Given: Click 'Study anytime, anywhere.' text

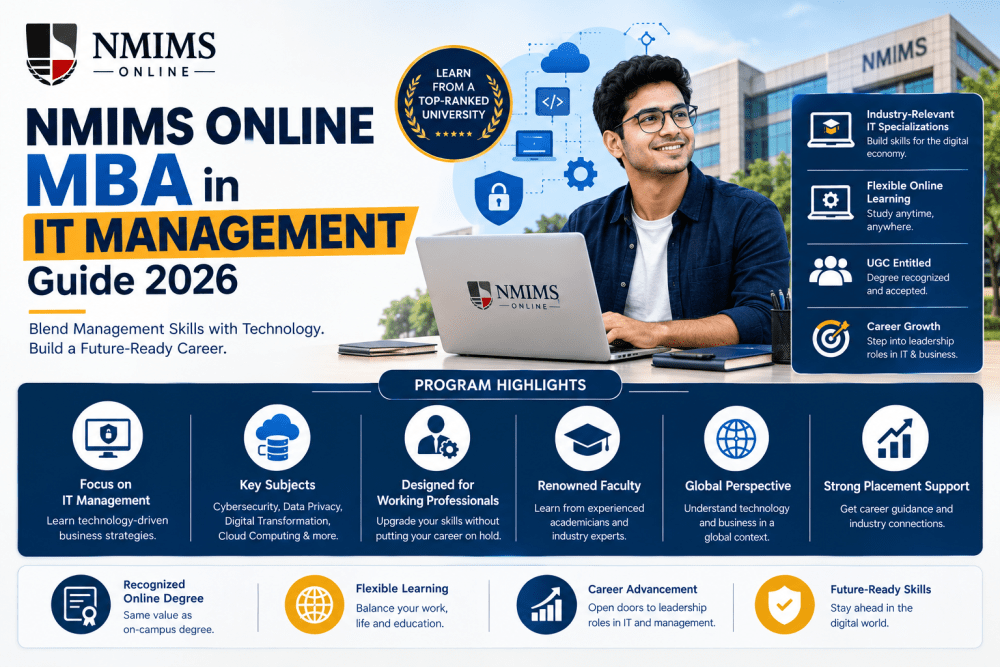Looking at the screenshot, I should pyautogui.click(x=900, y=220).
